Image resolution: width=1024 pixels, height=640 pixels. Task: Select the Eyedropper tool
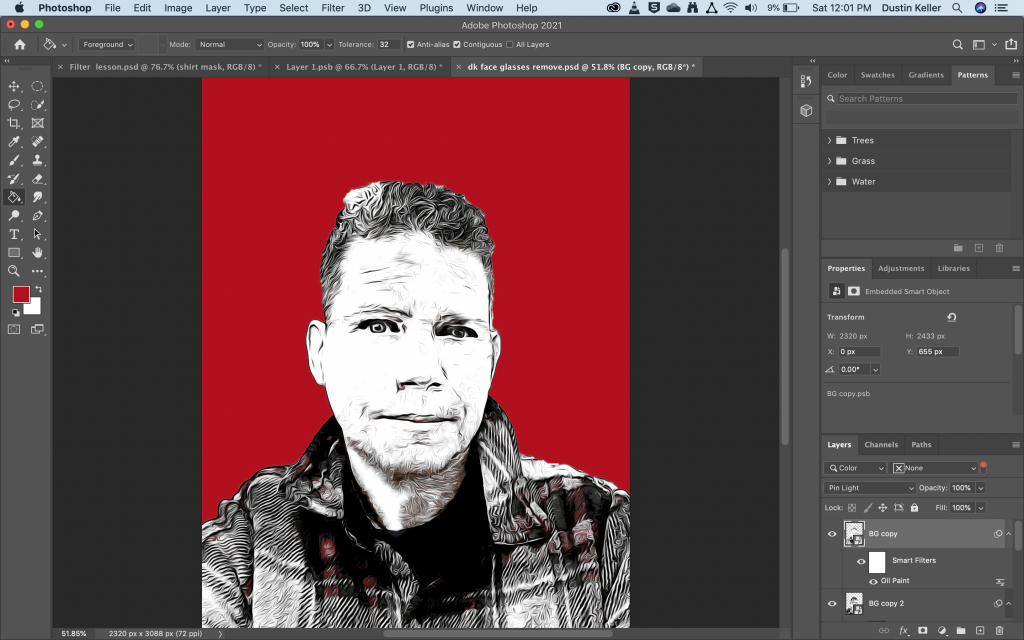[x=14, y=142]
